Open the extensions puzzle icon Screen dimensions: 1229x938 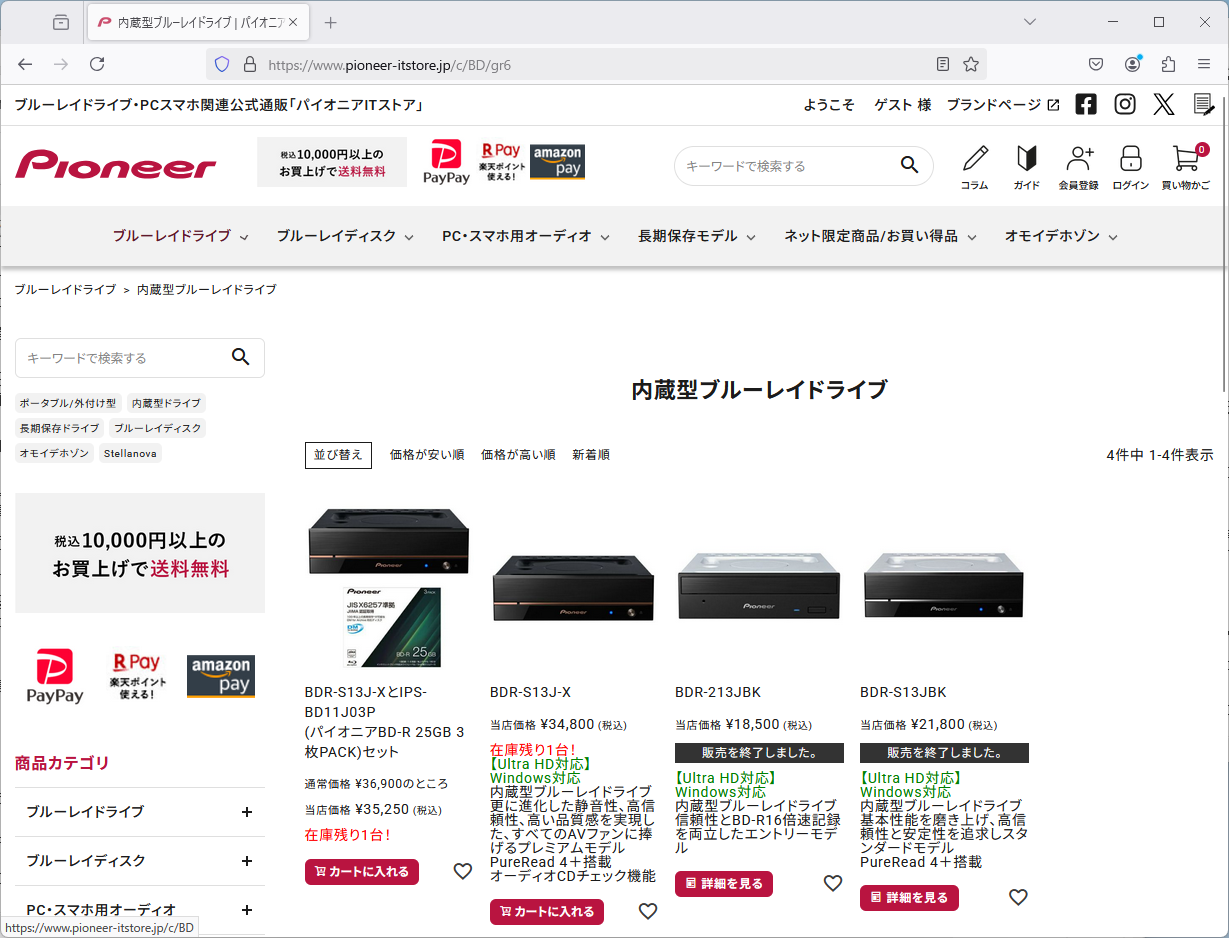(x=1168, y=64)
